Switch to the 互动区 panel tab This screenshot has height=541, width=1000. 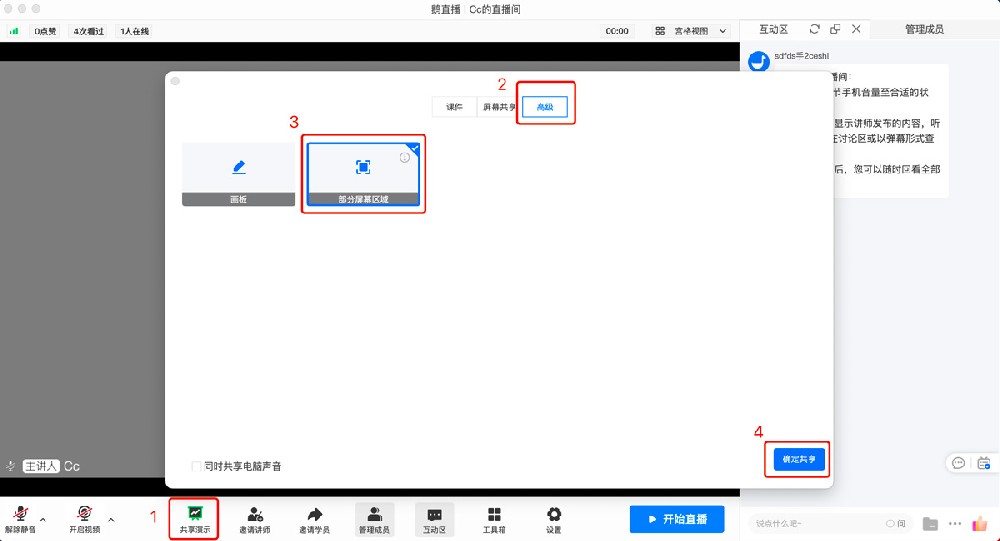coord(774,29)
